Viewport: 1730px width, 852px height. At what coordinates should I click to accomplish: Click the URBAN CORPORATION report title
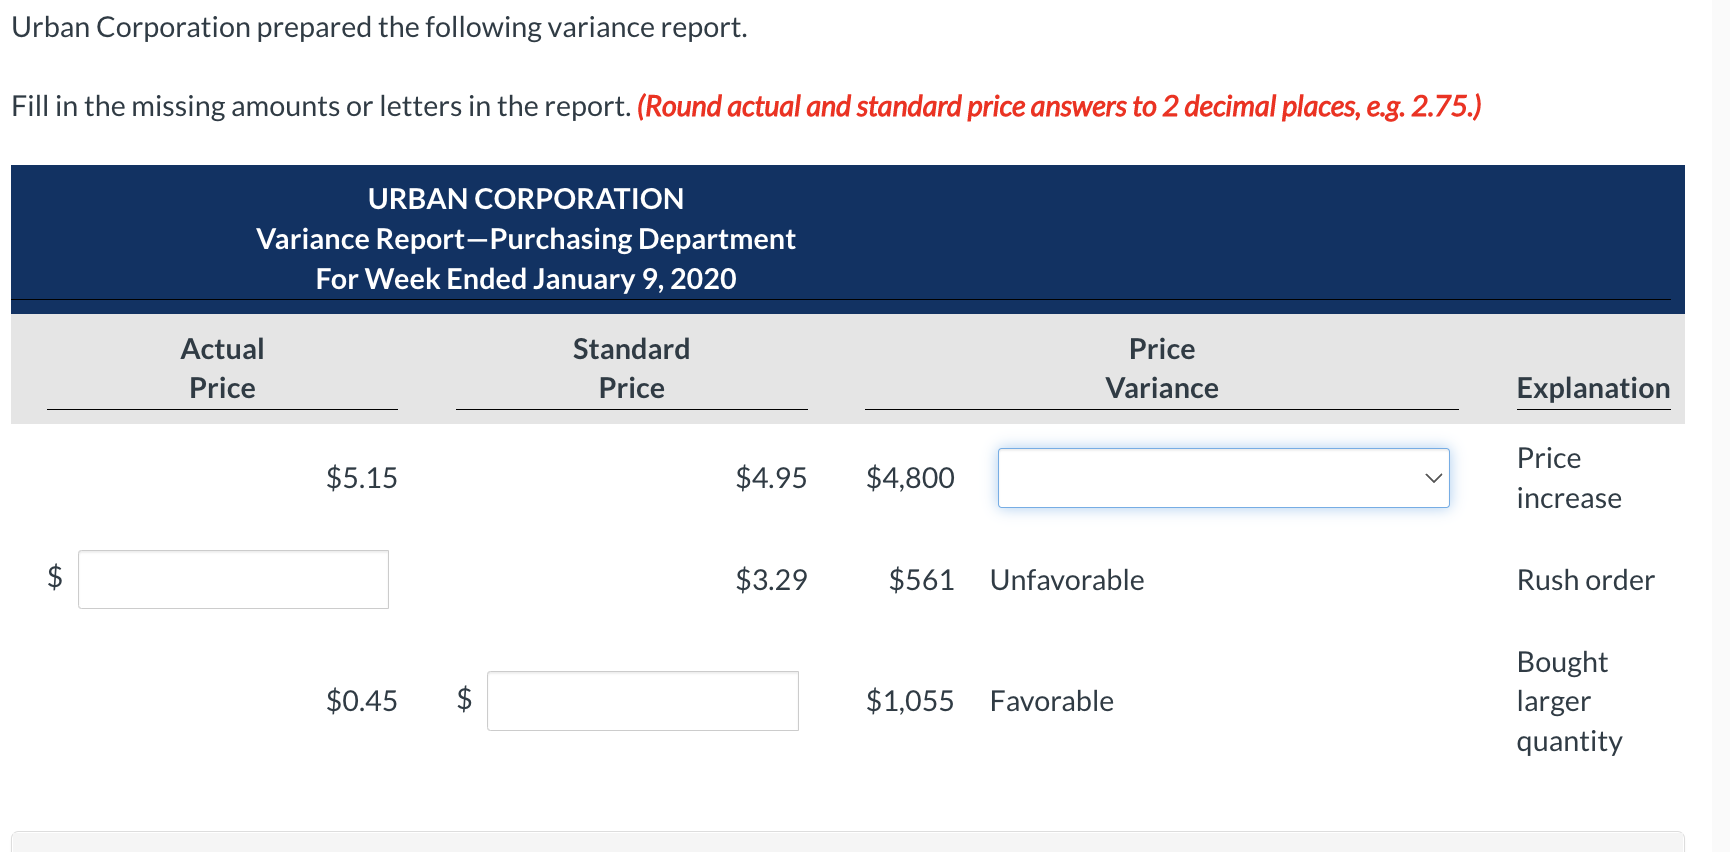(525, 199)
